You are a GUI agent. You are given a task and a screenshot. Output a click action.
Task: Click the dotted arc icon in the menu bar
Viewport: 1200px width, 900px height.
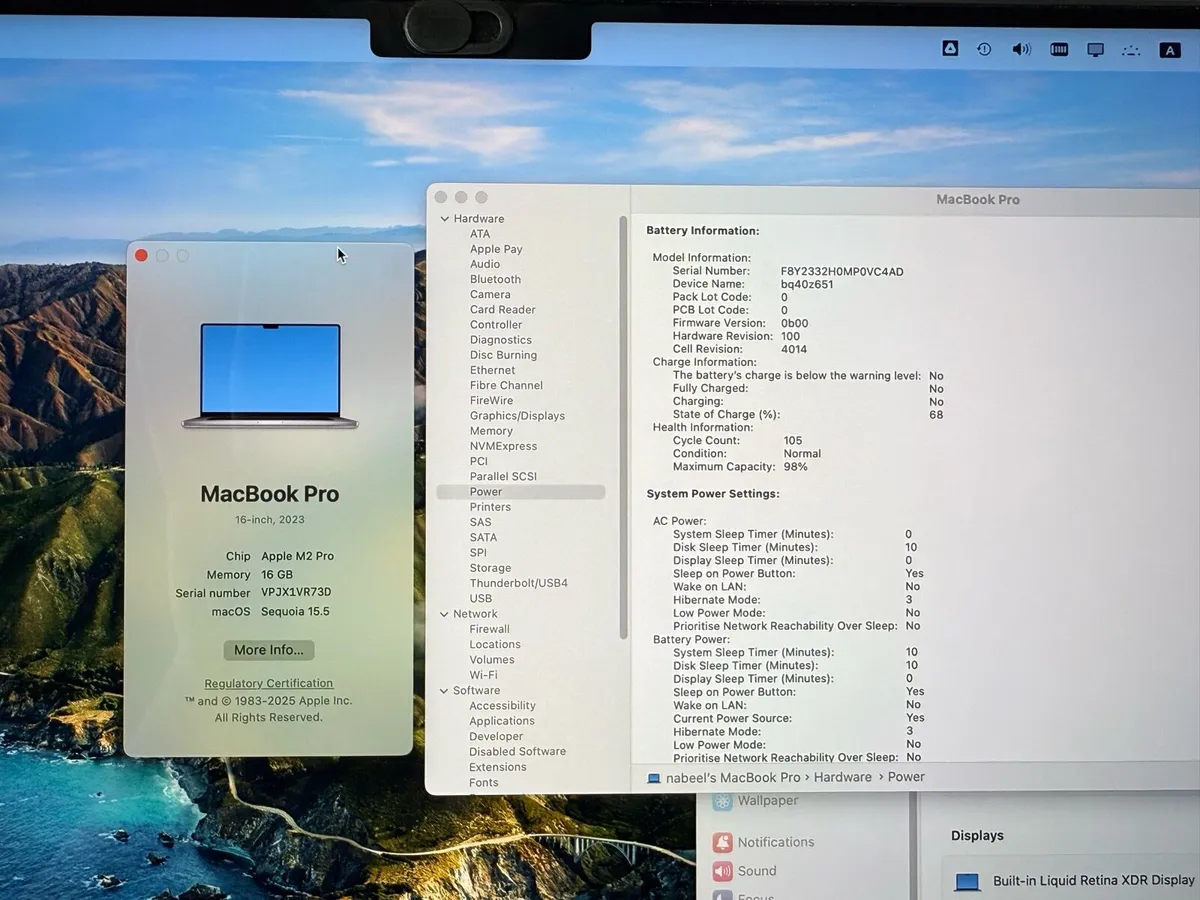tap(1131, 50)
